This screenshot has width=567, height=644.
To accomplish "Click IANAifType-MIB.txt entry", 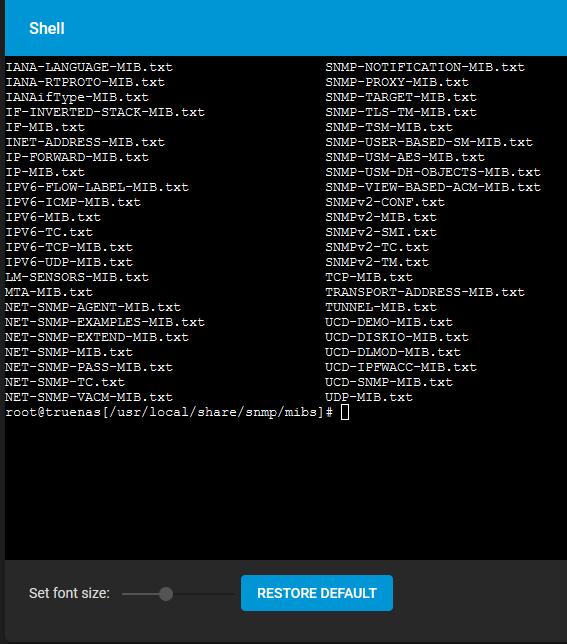I will click(x=77, y=97).
